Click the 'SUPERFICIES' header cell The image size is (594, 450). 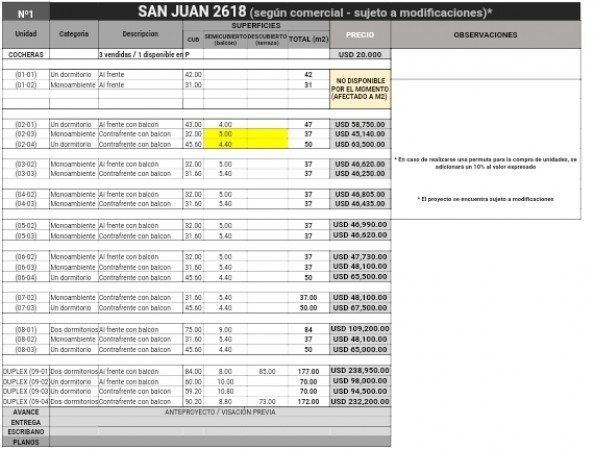point(256,25)
